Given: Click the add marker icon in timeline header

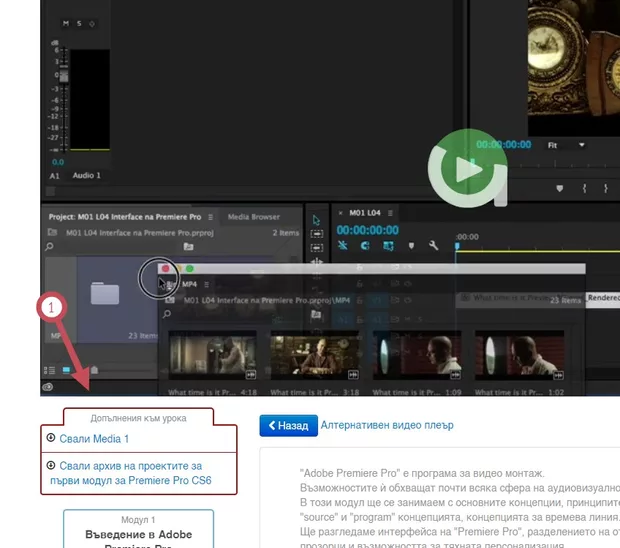Looking at the screenshot, I should [x=411, y=246].
